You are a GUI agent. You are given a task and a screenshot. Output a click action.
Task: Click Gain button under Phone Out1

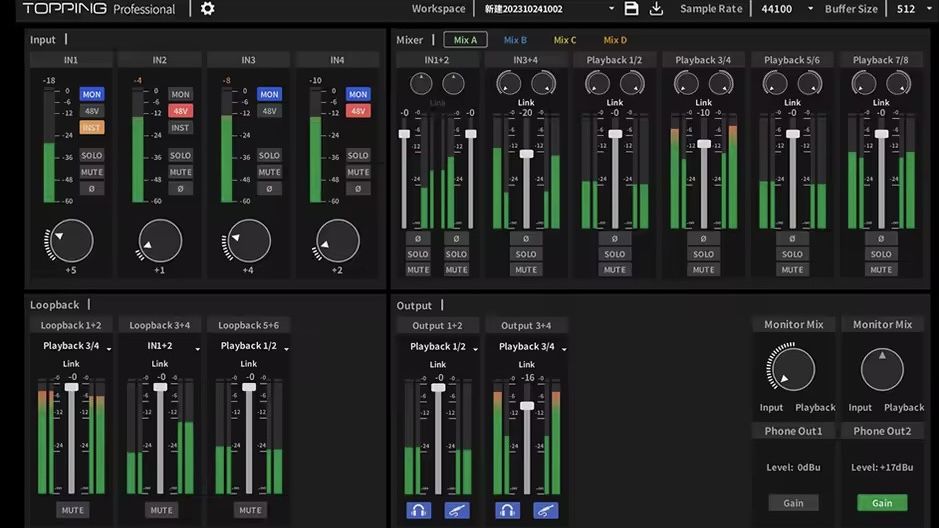pyautogui.click(x=793, y=503)
